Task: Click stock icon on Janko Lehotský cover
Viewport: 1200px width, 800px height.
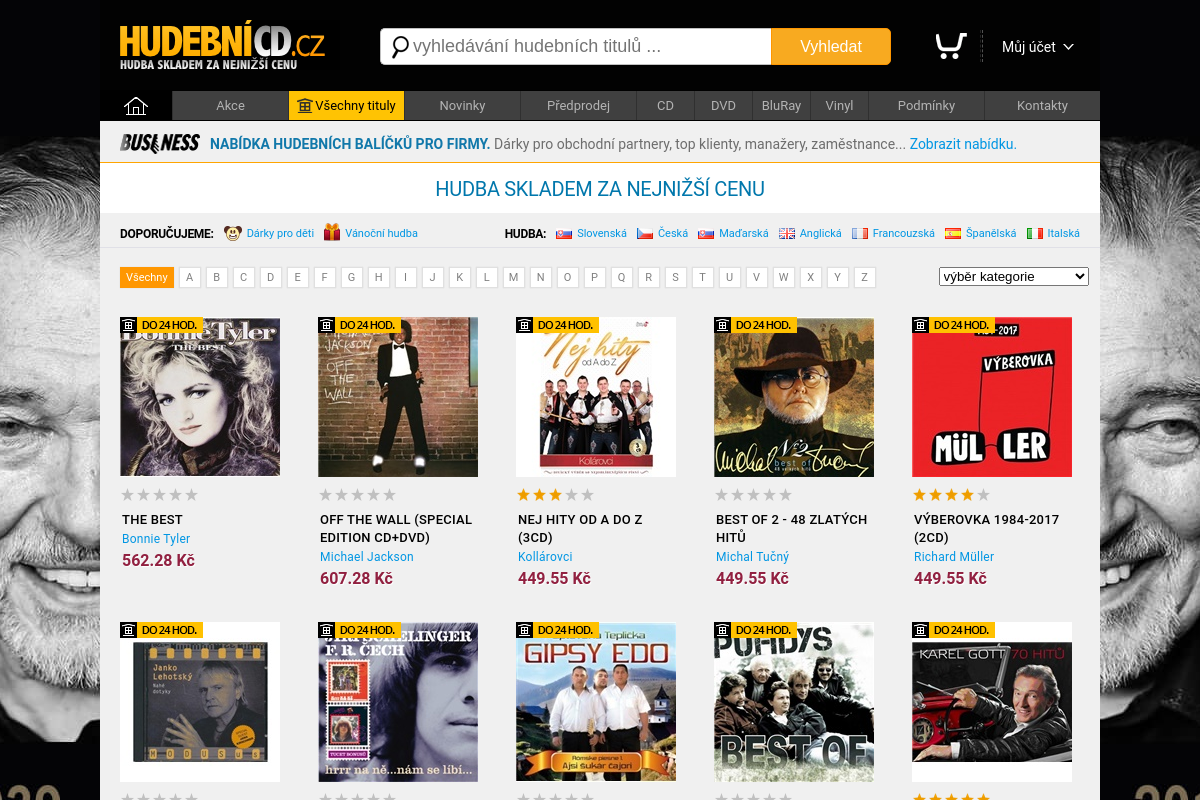Action: (128, 630)
